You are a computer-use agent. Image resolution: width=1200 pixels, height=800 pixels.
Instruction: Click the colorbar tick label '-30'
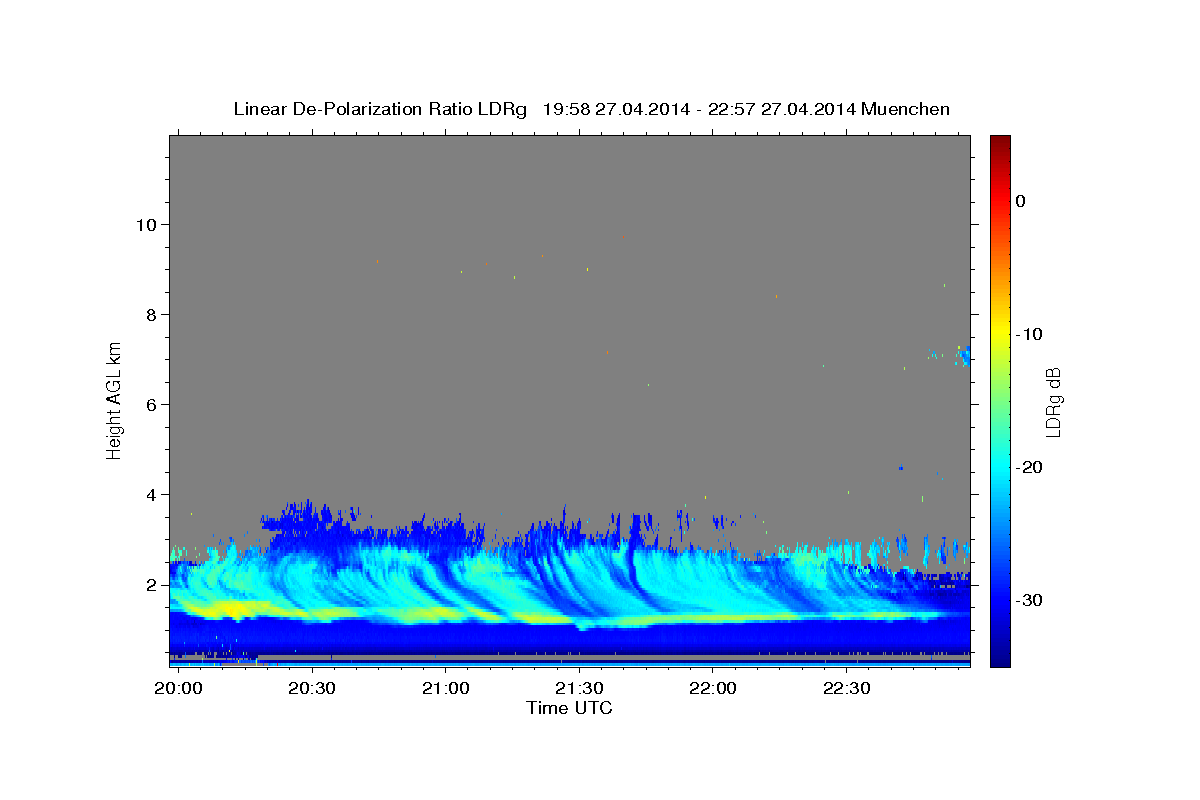[x=1029, y=600]
